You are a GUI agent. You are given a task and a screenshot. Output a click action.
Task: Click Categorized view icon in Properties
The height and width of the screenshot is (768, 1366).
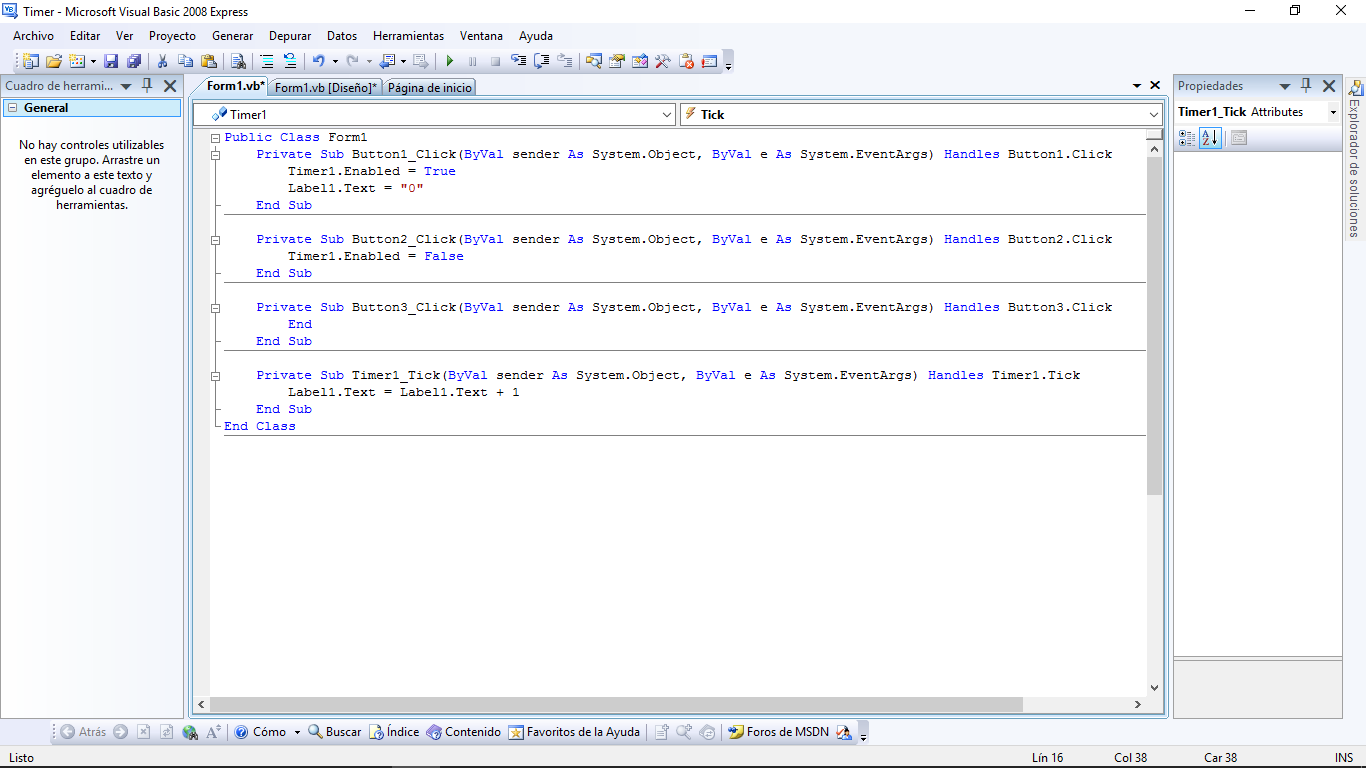(x=1187, y=138)
